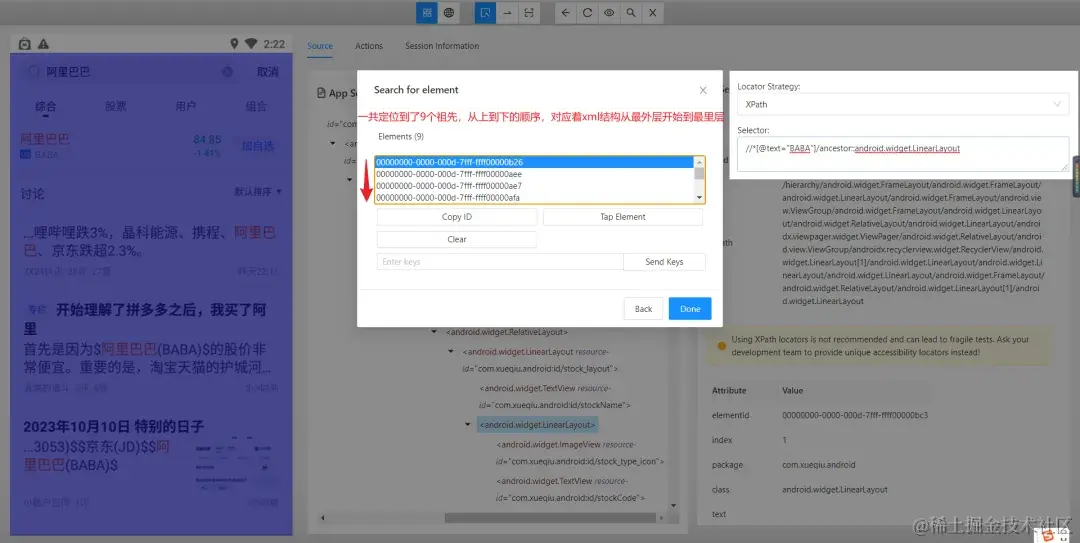Open the 默认排序 sort dropdown
1080x543 pixels.
coord(258,192)
